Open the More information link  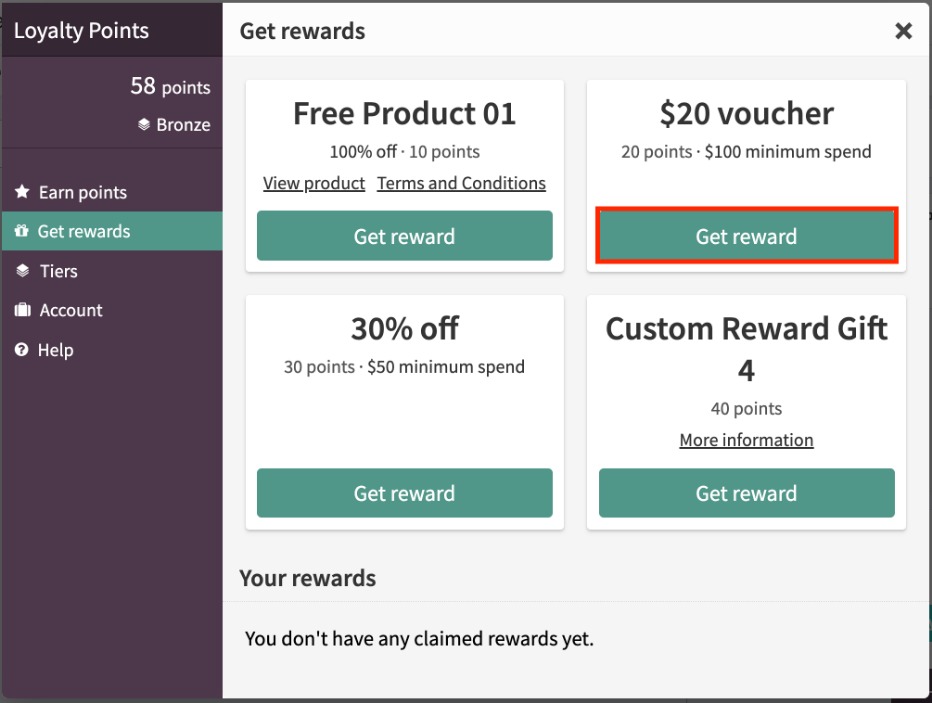click(746, 440)
